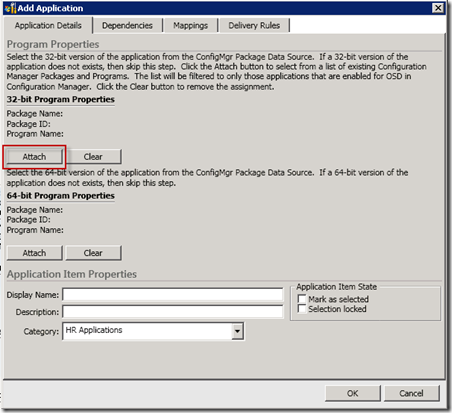Click the Description label text
This screenshot has width=452, height=413.
tap(37, 312)
